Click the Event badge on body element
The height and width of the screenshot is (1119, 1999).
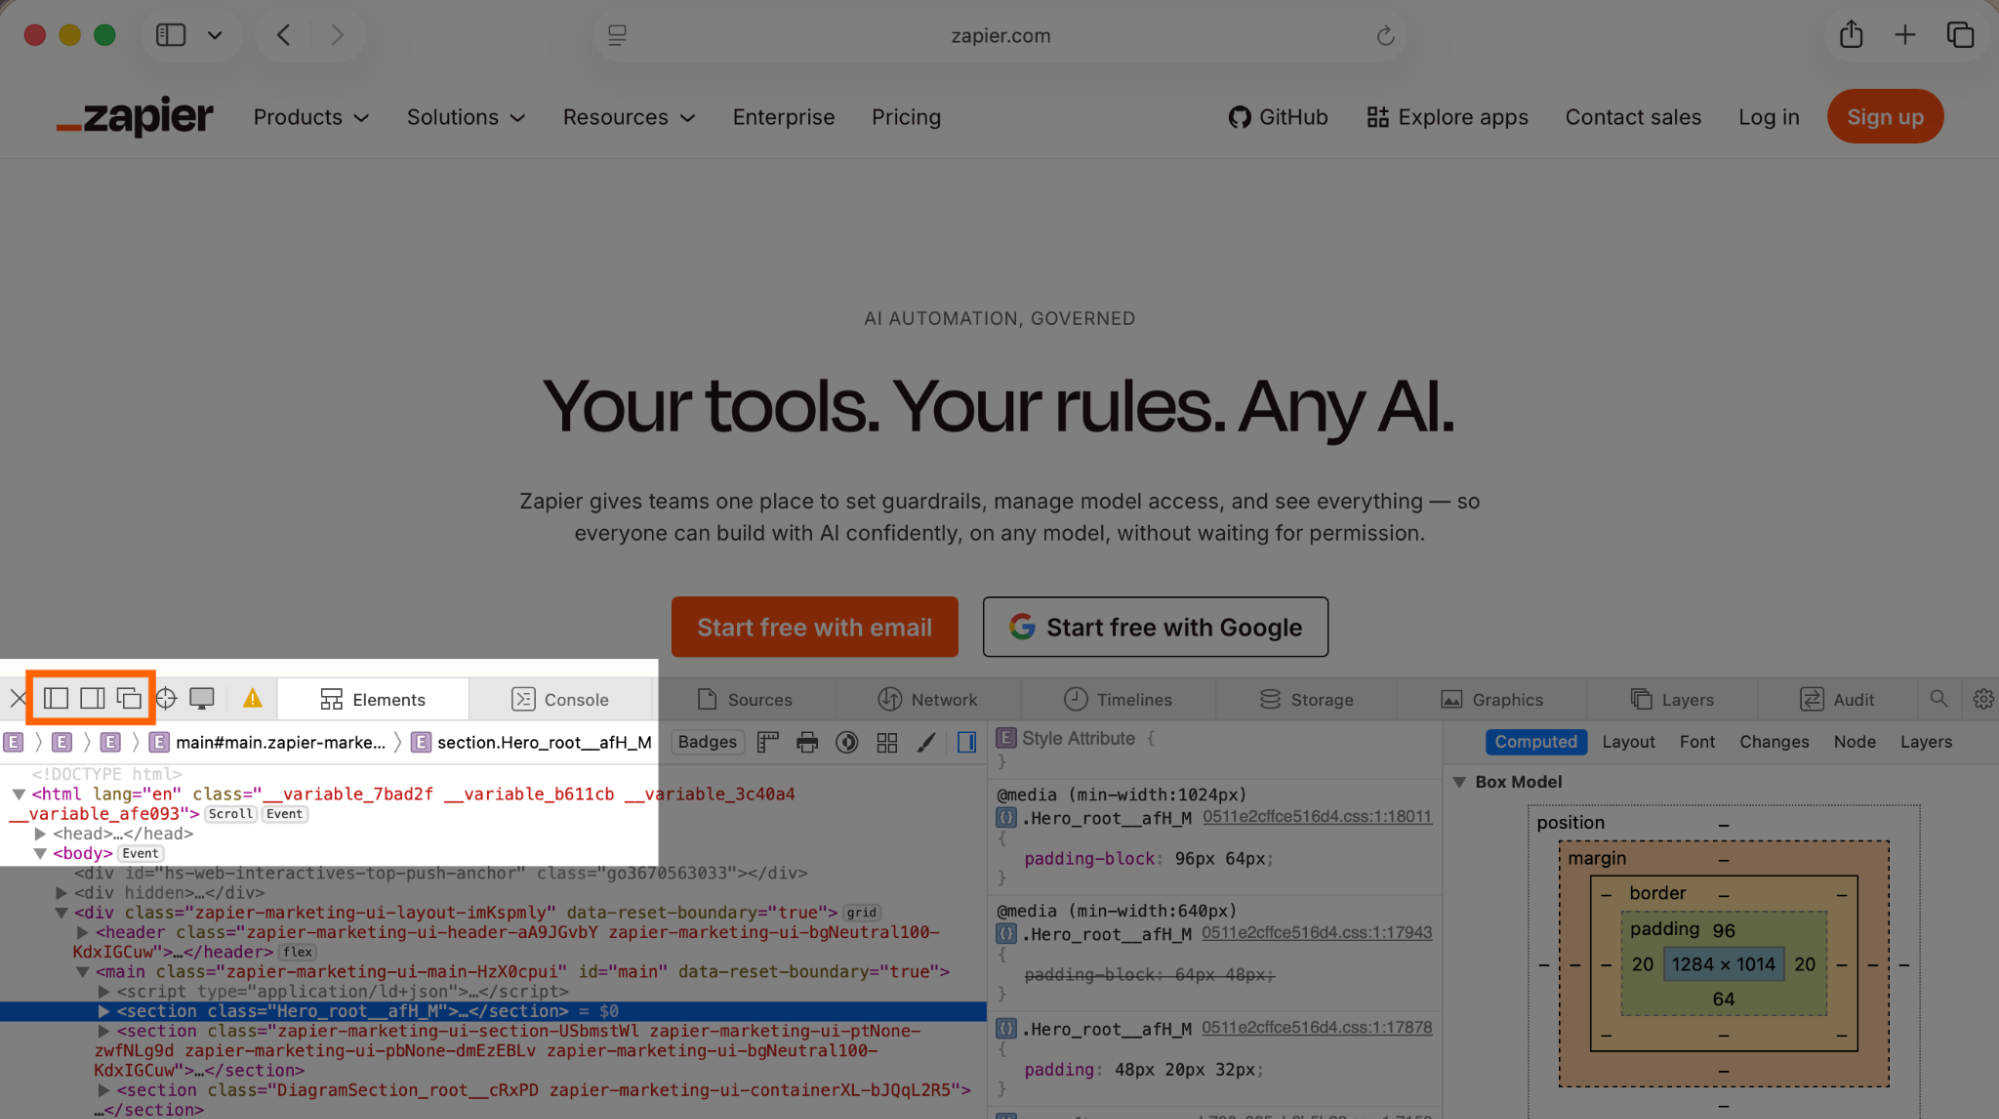[x=140, y=853]
